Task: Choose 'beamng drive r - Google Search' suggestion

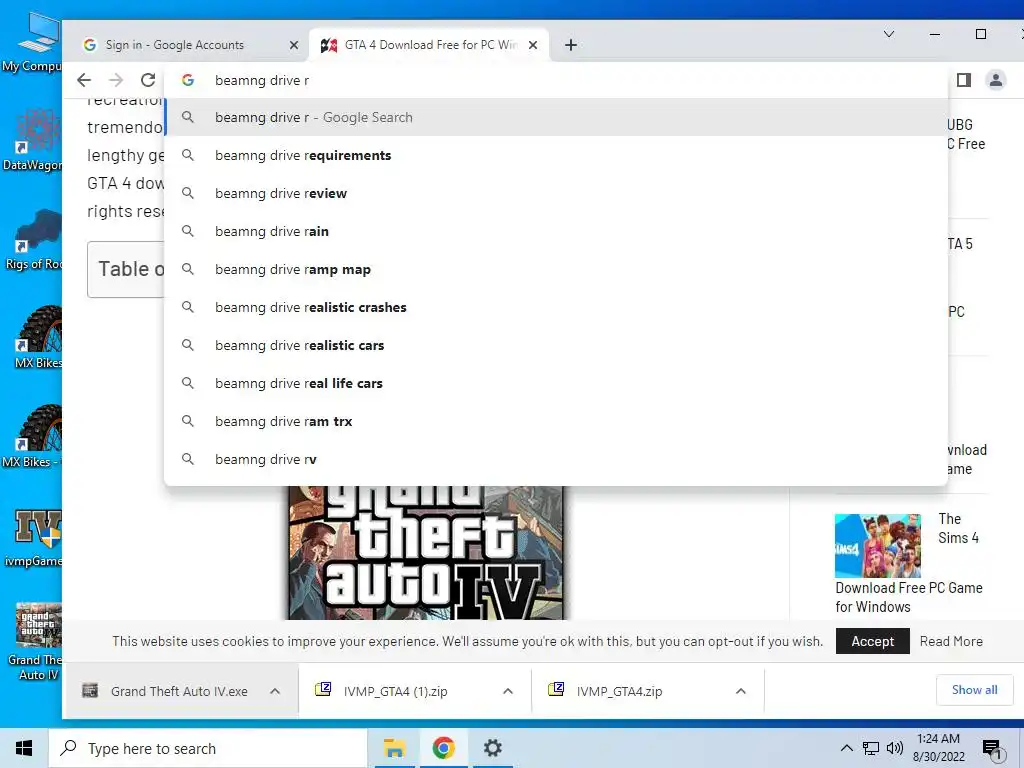Action: tap(556, 118)
